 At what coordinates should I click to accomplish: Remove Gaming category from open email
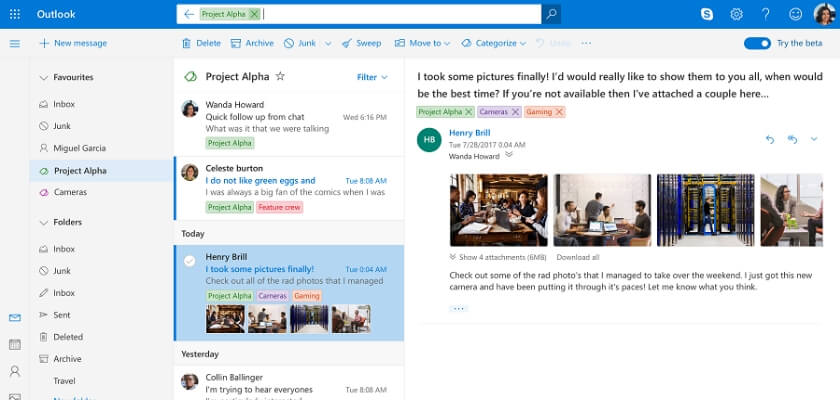(559, 112)
